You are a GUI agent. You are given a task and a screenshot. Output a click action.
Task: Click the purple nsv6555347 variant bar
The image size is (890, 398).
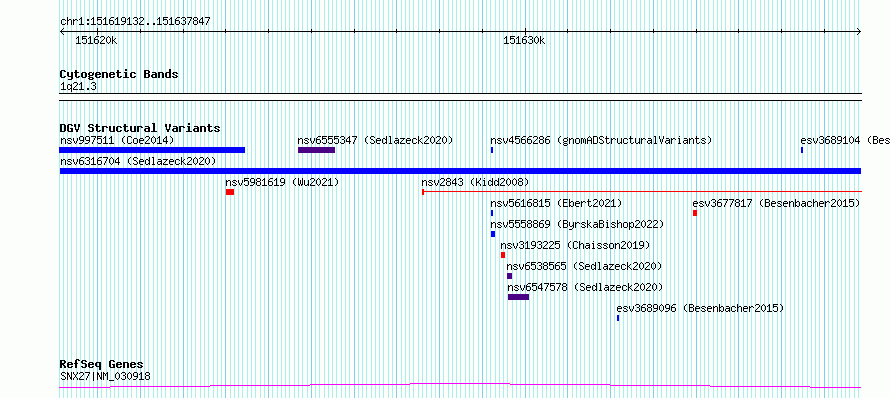[x=316, y=150]
